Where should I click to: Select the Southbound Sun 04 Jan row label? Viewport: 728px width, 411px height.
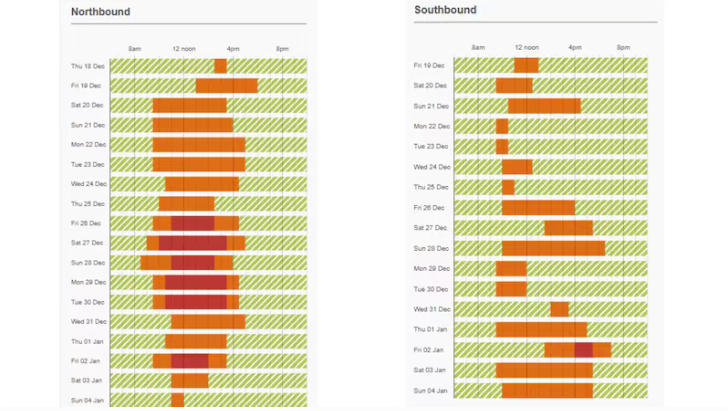coord(431,390)
